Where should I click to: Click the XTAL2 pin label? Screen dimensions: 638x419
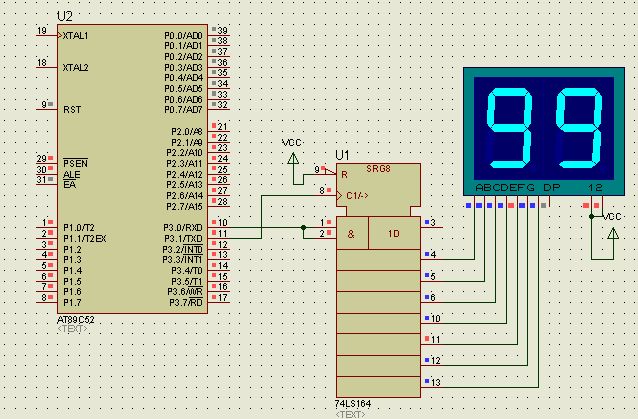click(76, 68)
